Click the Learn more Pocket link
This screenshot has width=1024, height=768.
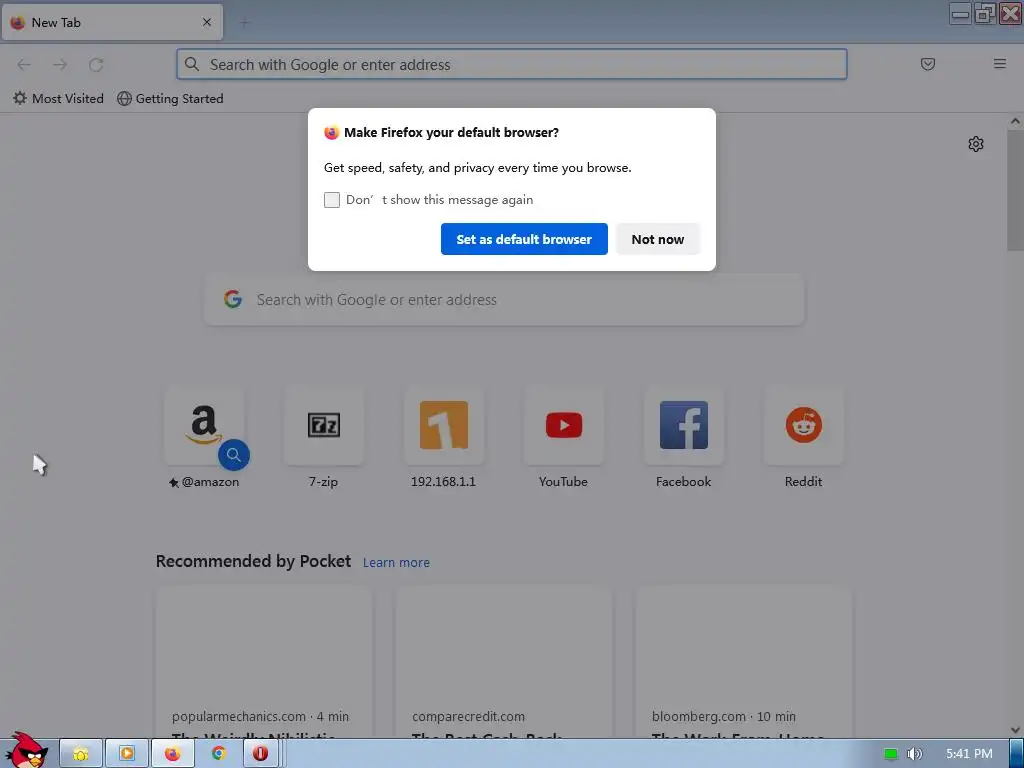396,563
